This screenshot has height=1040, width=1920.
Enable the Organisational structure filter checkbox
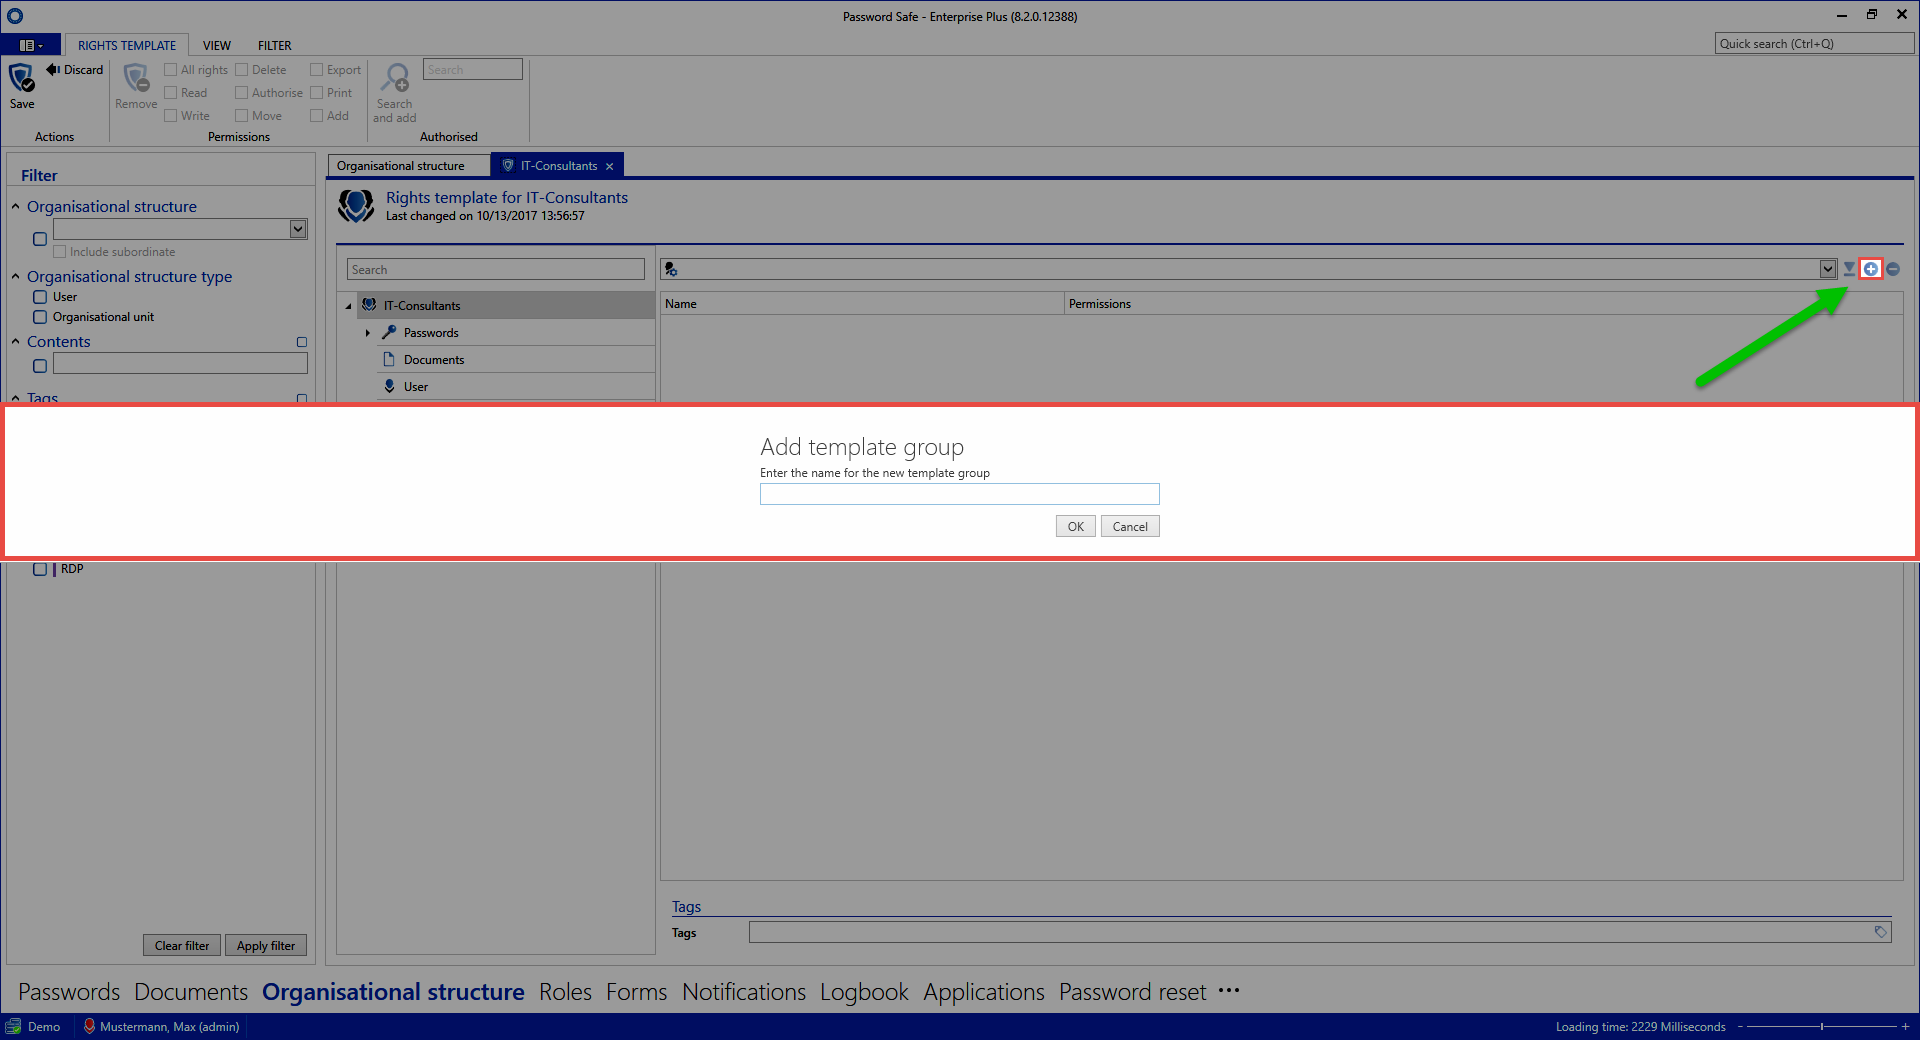click(40, 239)
